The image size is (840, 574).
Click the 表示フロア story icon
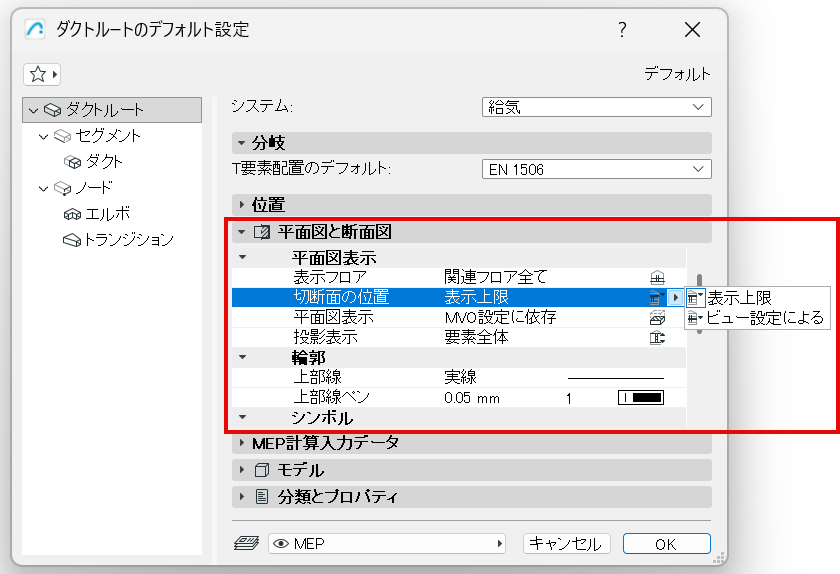coord(657,278)
